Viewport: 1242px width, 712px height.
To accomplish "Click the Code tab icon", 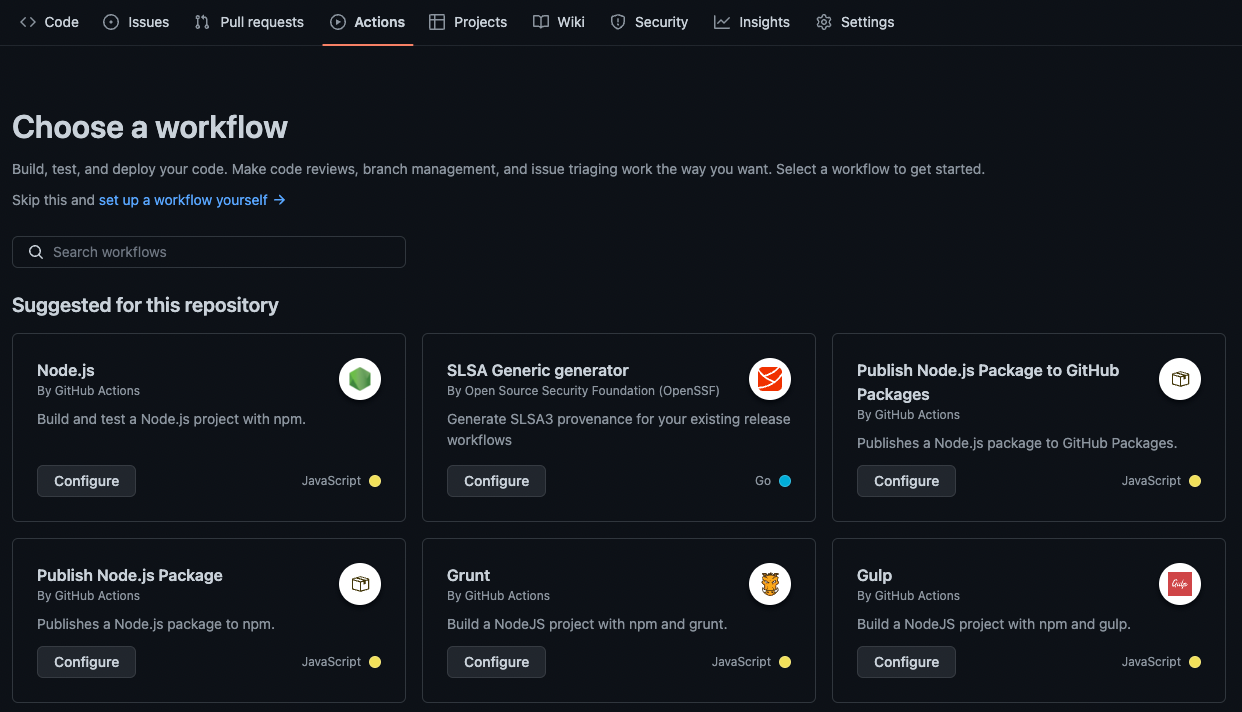I will [28, 22].
